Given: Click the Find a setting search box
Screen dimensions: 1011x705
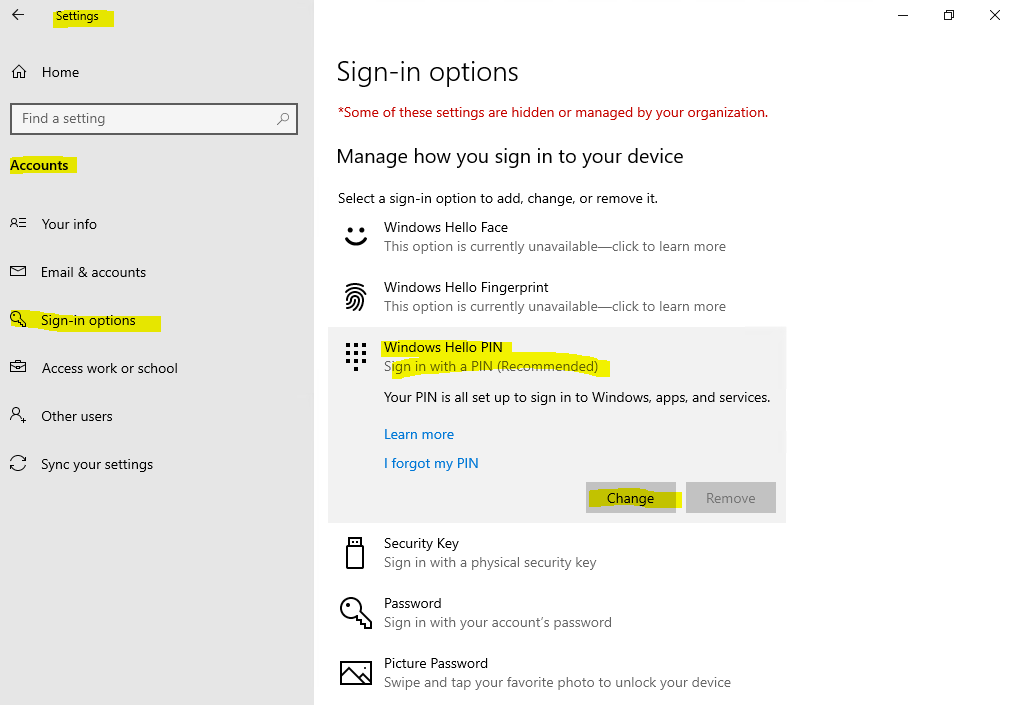Looking at the screenshot, I should [x=153, y=119].
